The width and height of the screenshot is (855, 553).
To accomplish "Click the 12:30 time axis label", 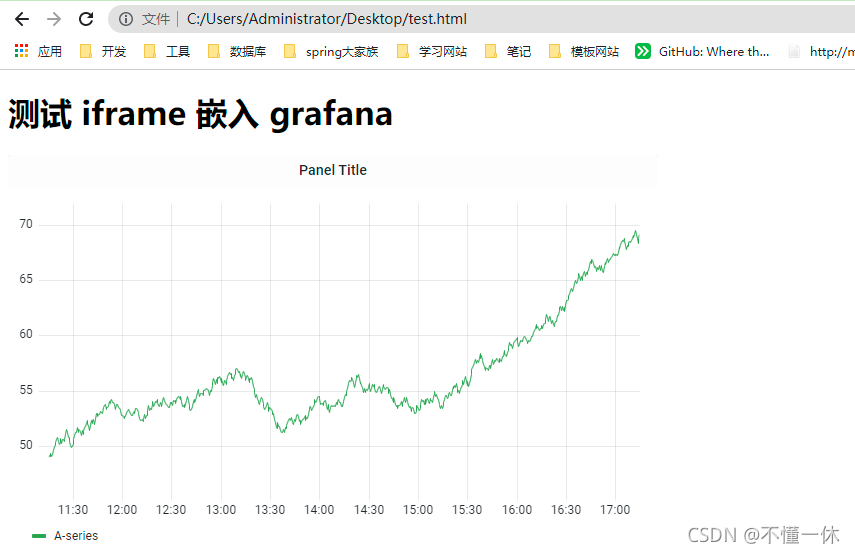I will point(171,510).
